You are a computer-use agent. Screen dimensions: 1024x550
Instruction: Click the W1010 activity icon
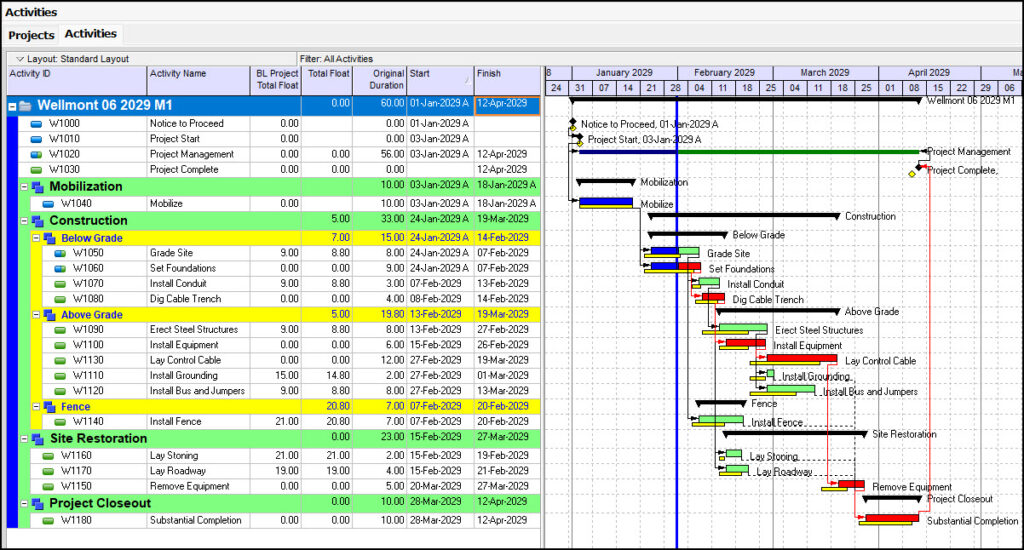(x=37, y=139)
